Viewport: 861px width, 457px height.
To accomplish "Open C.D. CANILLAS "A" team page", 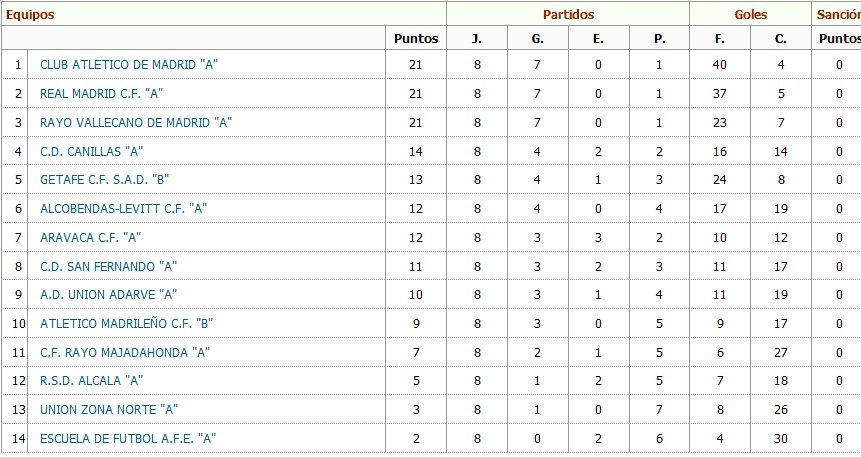I will [x=92, y=152].
